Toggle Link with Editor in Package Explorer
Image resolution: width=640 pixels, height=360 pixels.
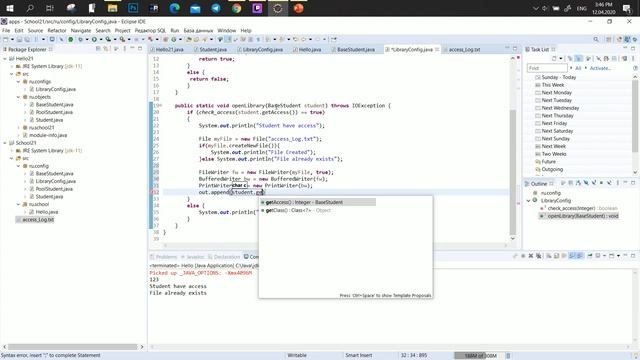[105, 49]
